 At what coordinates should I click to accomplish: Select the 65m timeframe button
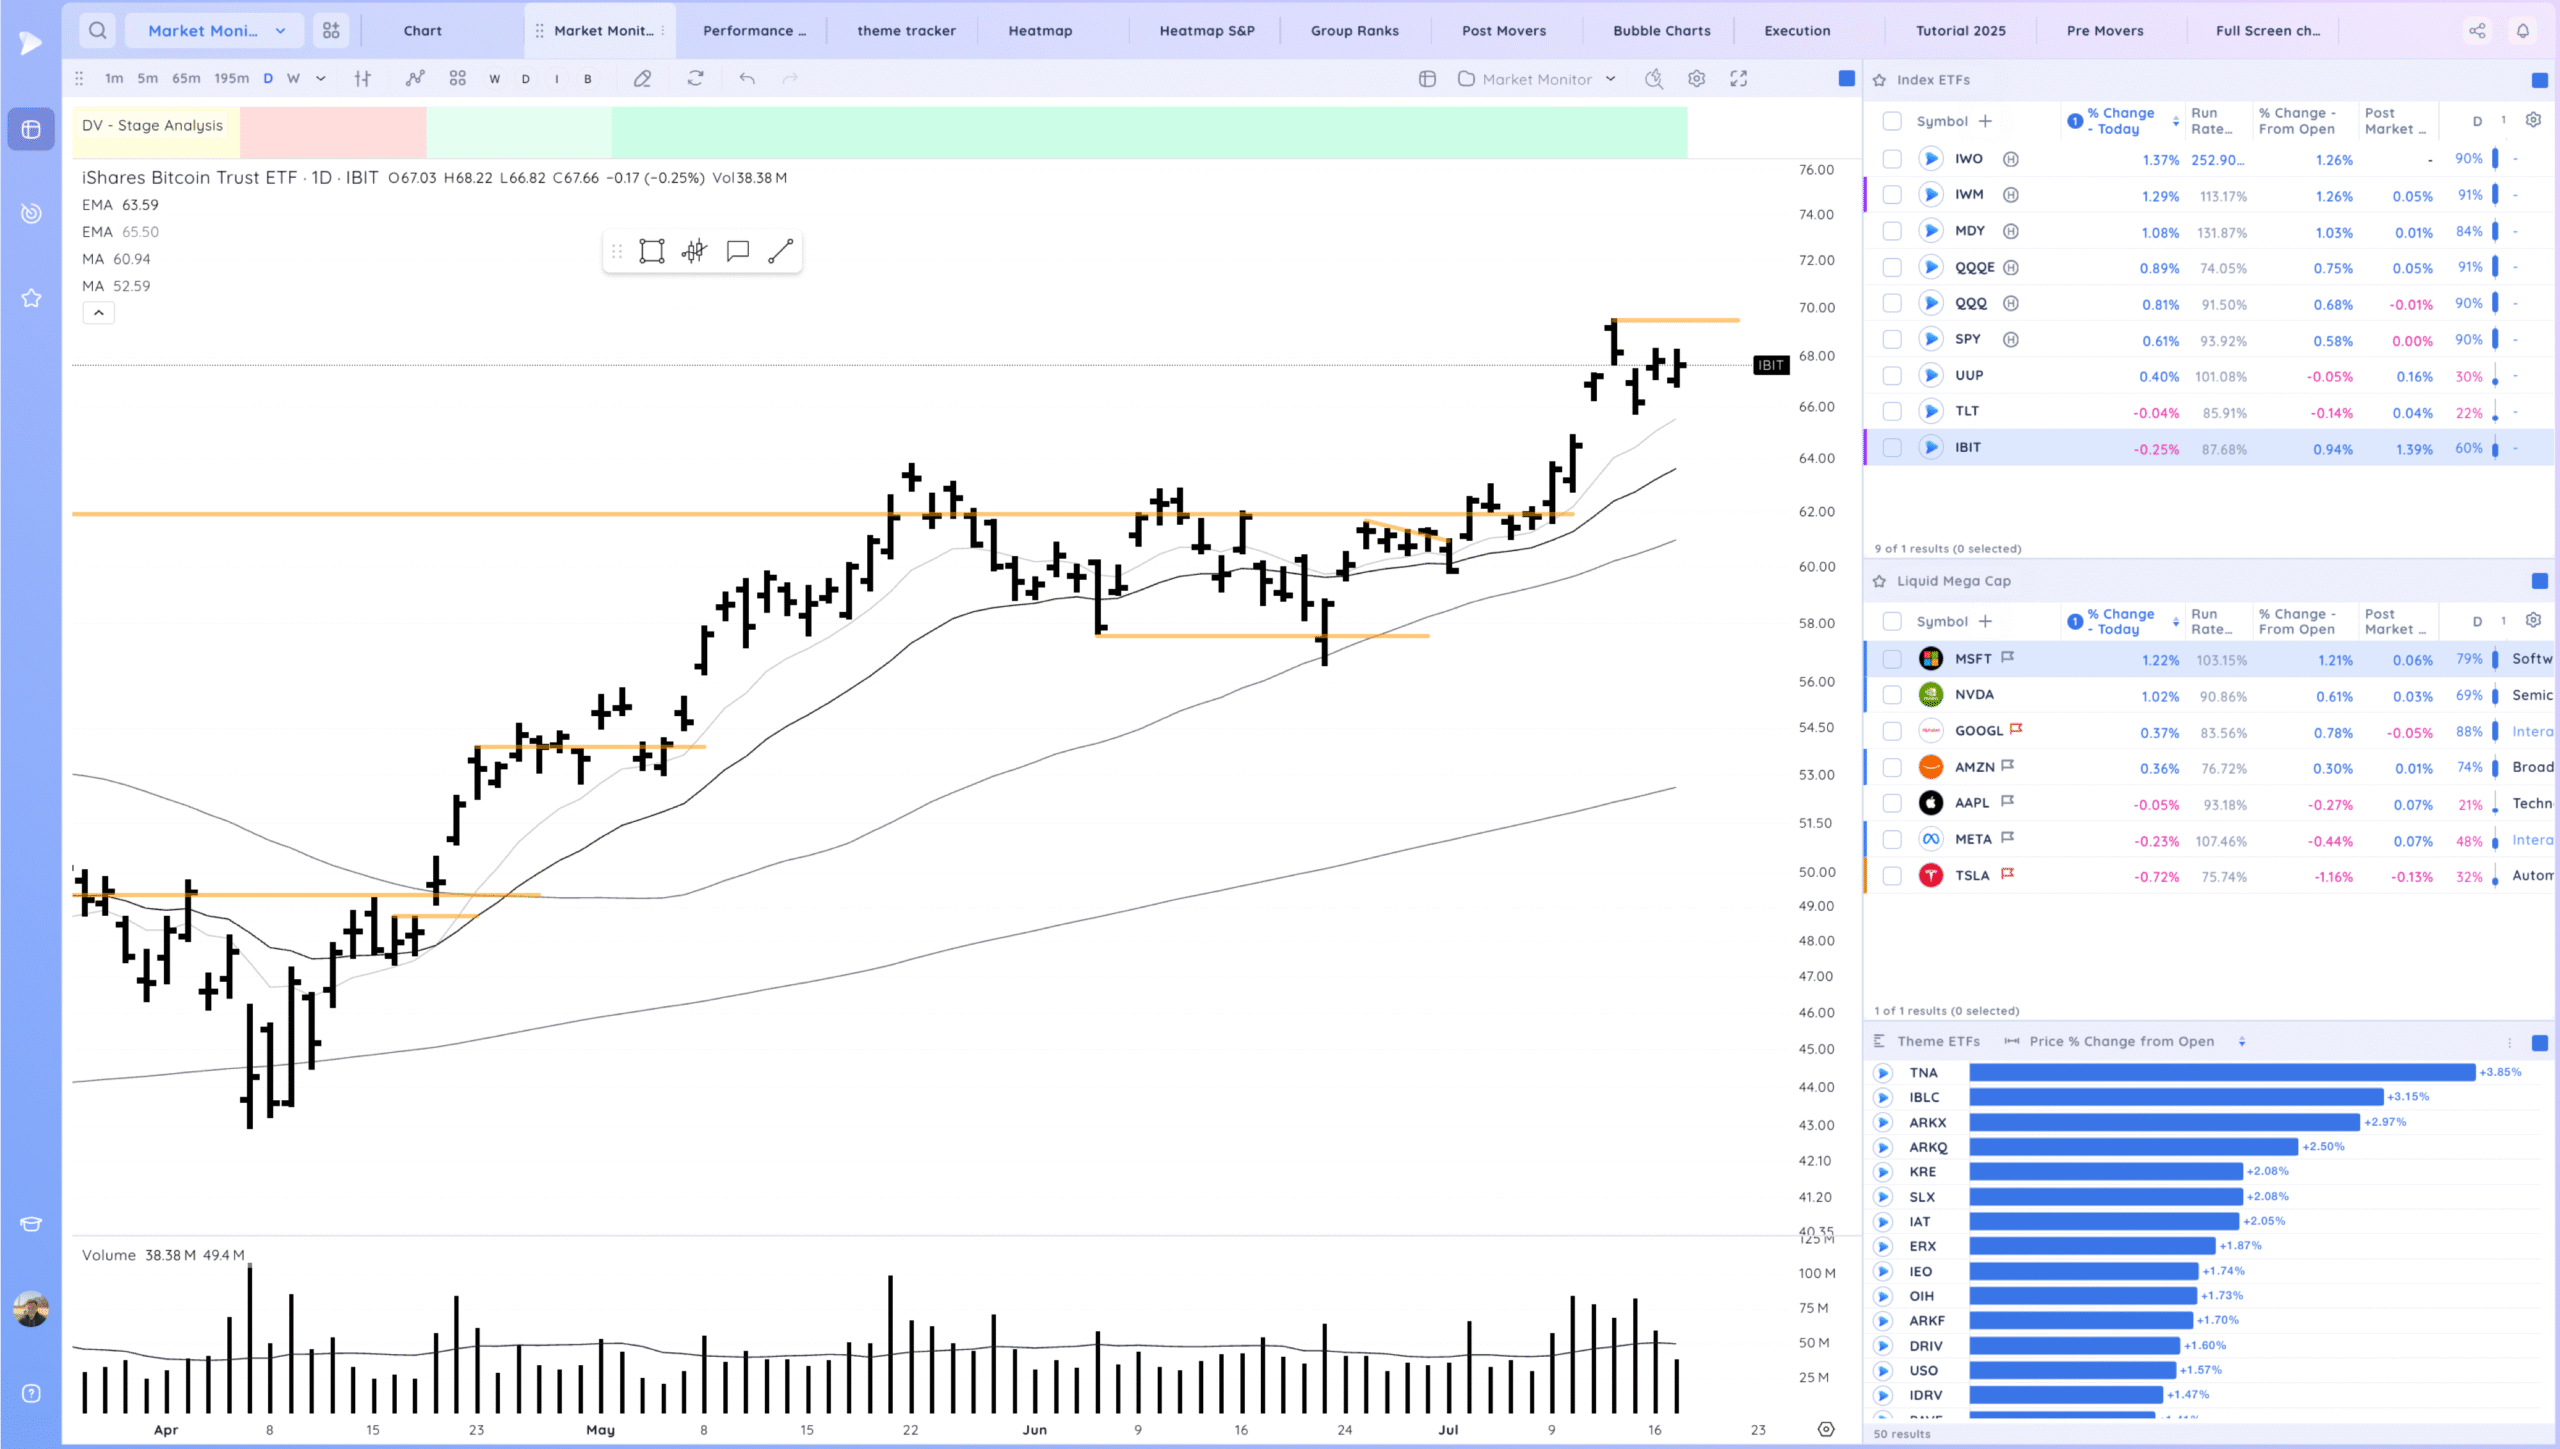point(186,78)
